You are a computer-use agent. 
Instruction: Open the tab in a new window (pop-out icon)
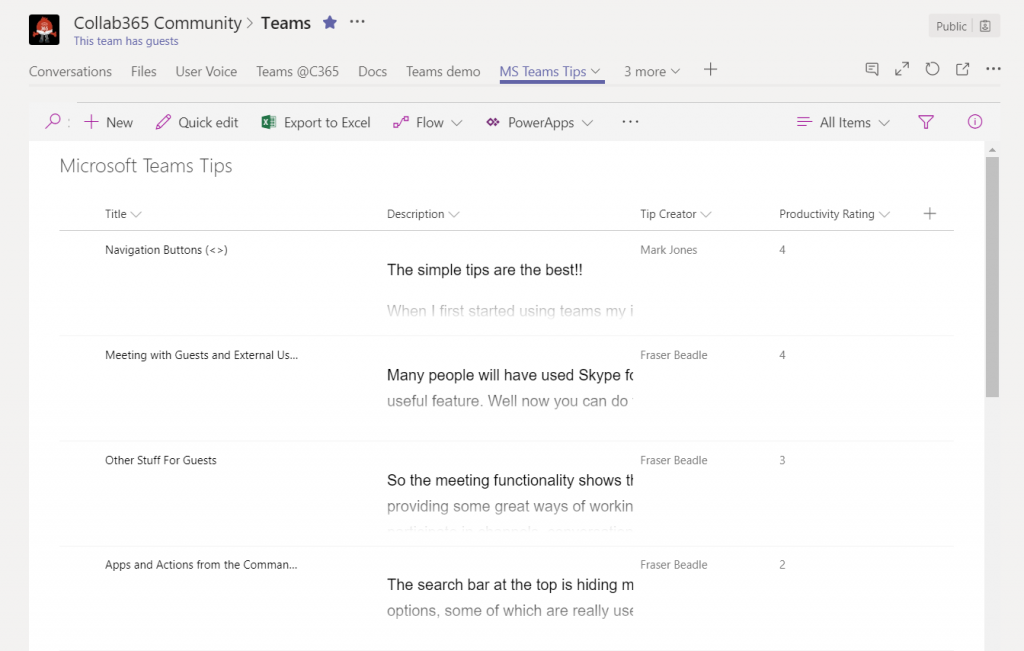(x=963, y=69)
